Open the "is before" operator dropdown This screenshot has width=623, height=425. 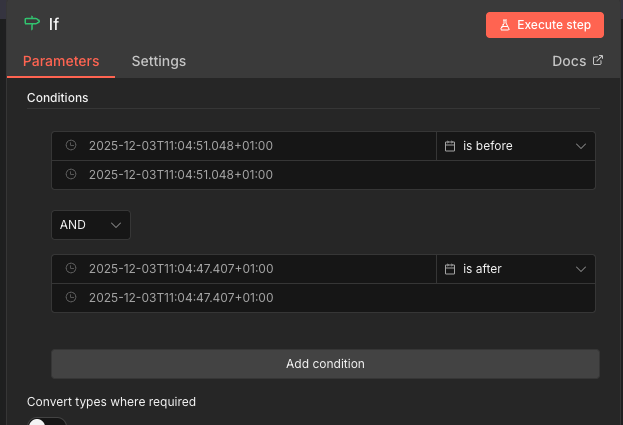516,146
